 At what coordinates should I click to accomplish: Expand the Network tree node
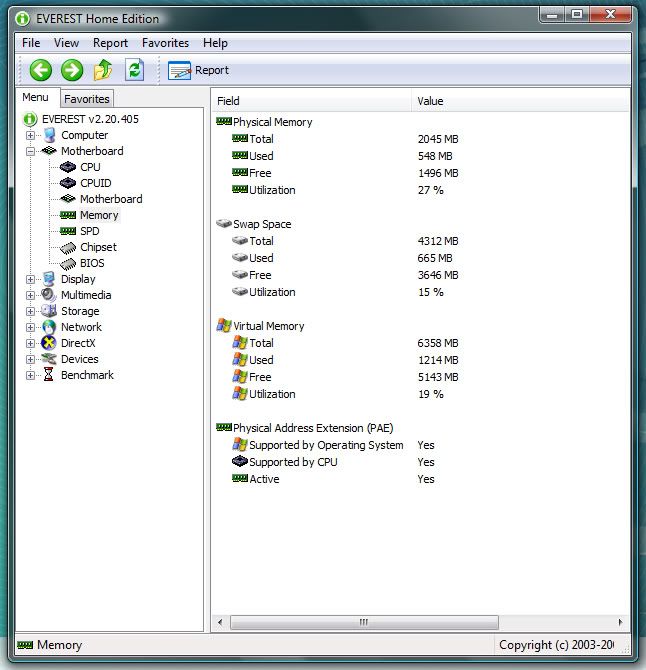tap(30, 327)
